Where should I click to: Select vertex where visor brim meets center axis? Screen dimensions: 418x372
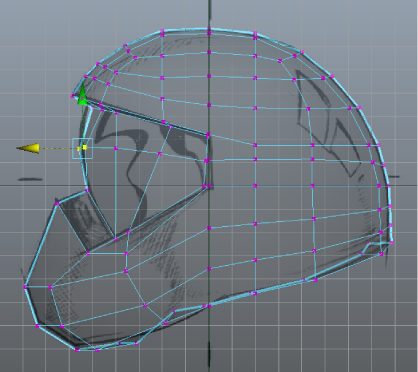(208, 135)
